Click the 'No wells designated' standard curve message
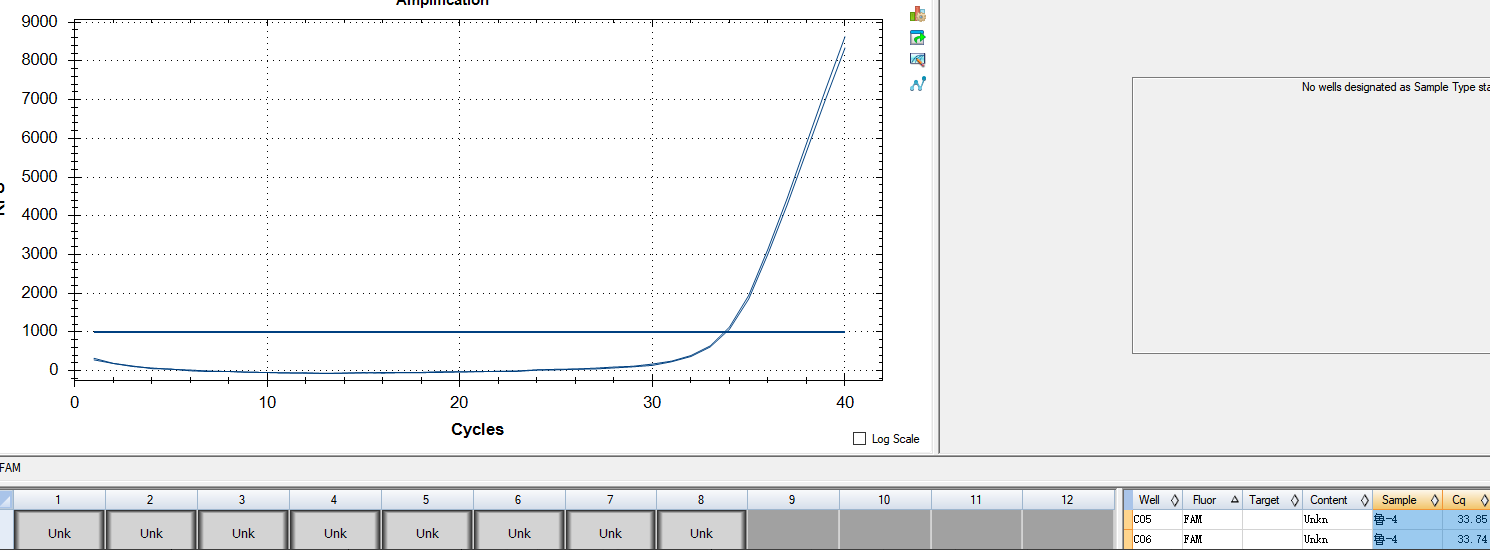1490x550 pixels. [1395, 87]
